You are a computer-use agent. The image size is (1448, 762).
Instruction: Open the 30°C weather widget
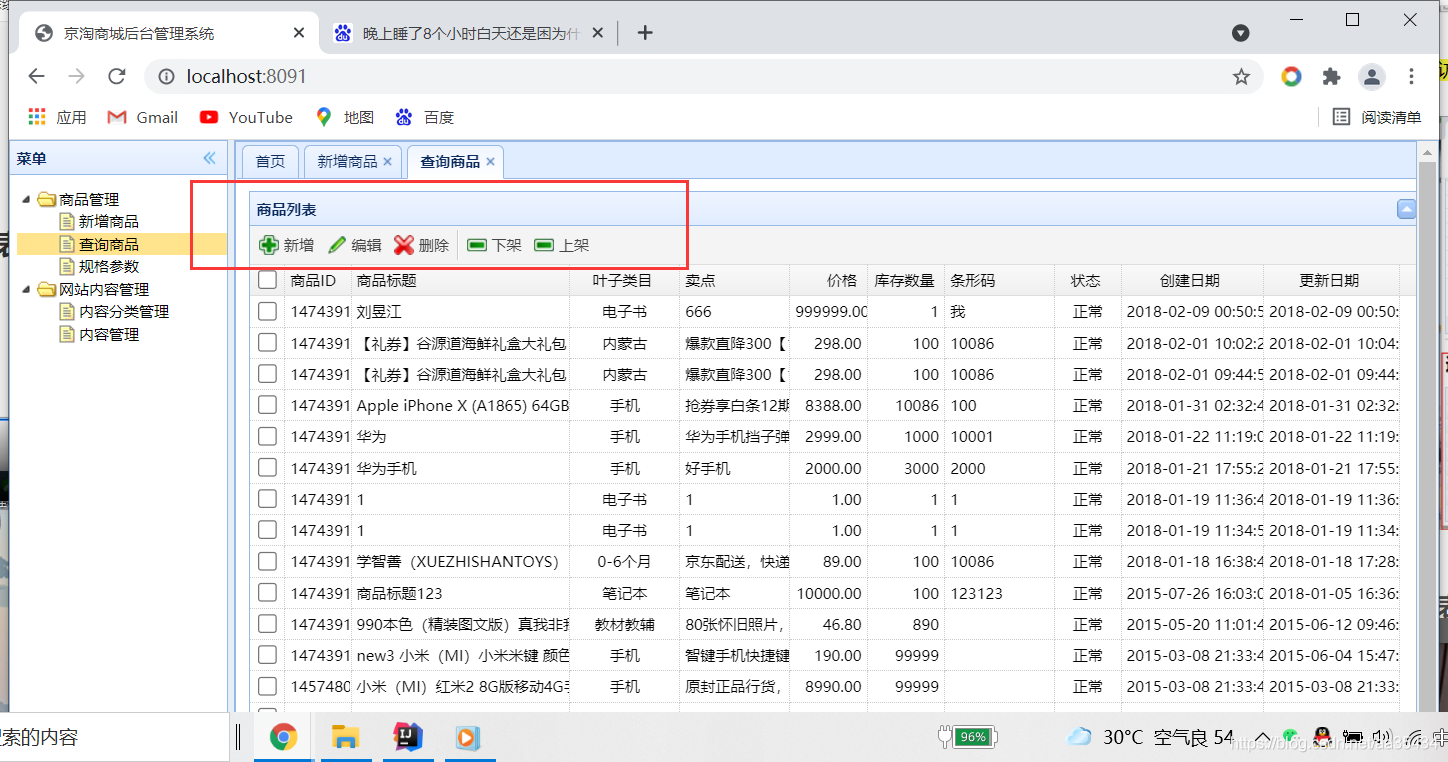[x=1150, y=738]
